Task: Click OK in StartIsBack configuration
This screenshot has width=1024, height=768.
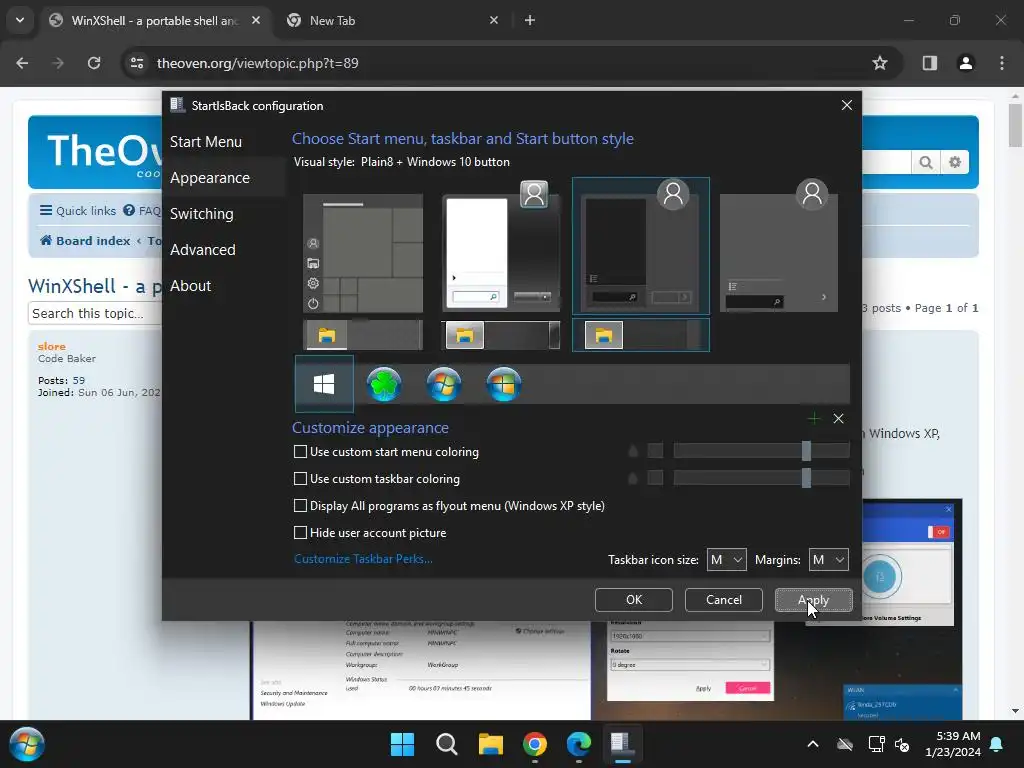Action: point(633,600)
